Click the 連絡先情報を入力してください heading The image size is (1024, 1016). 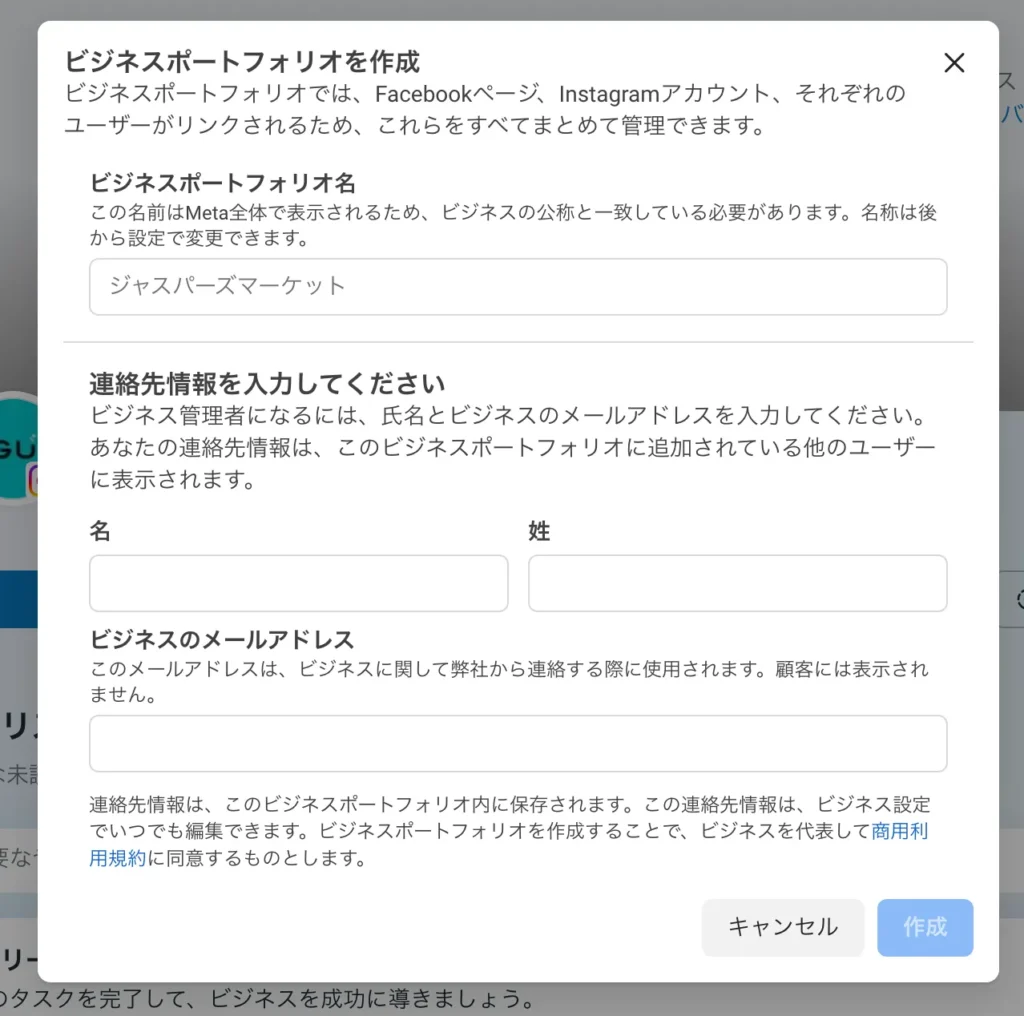(267, 383)
